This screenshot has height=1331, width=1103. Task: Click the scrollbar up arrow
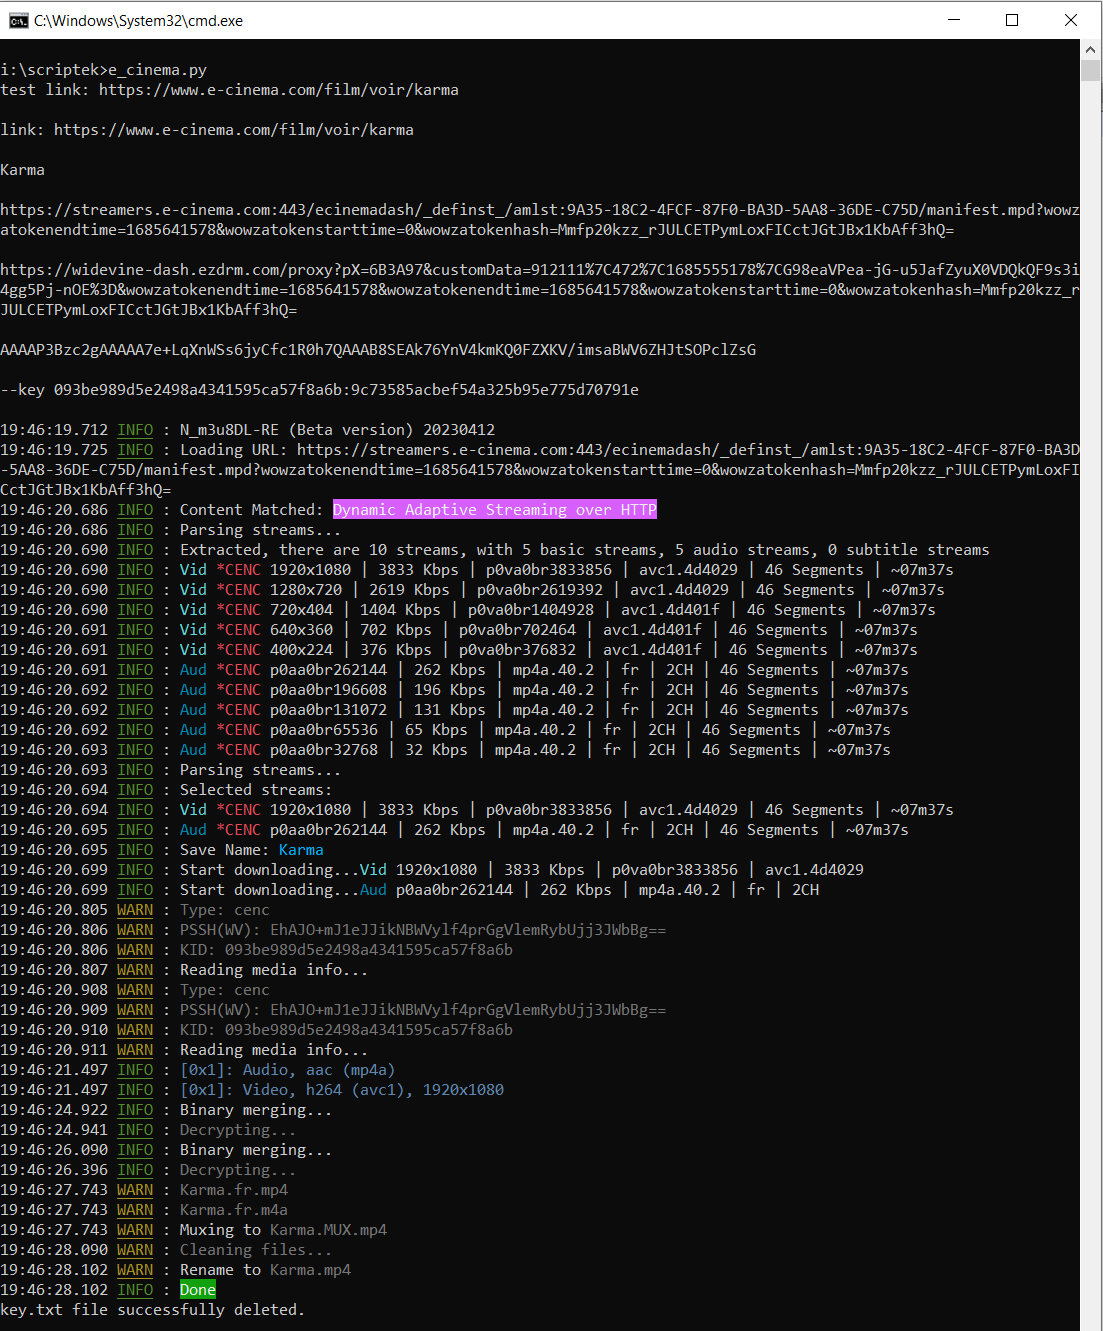(1091, 49)
